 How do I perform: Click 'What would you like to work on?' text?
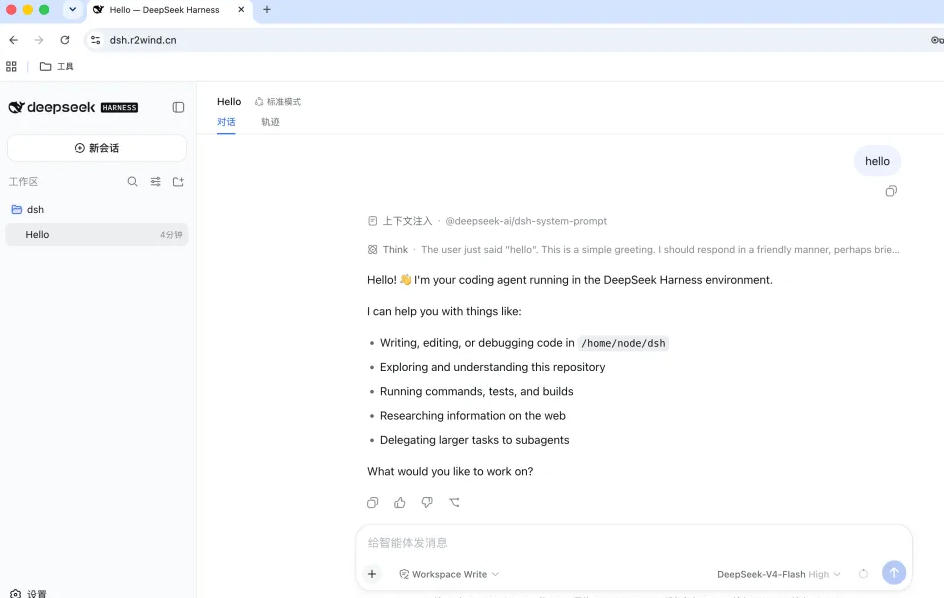pyautogui.click(x=450, y=472)
